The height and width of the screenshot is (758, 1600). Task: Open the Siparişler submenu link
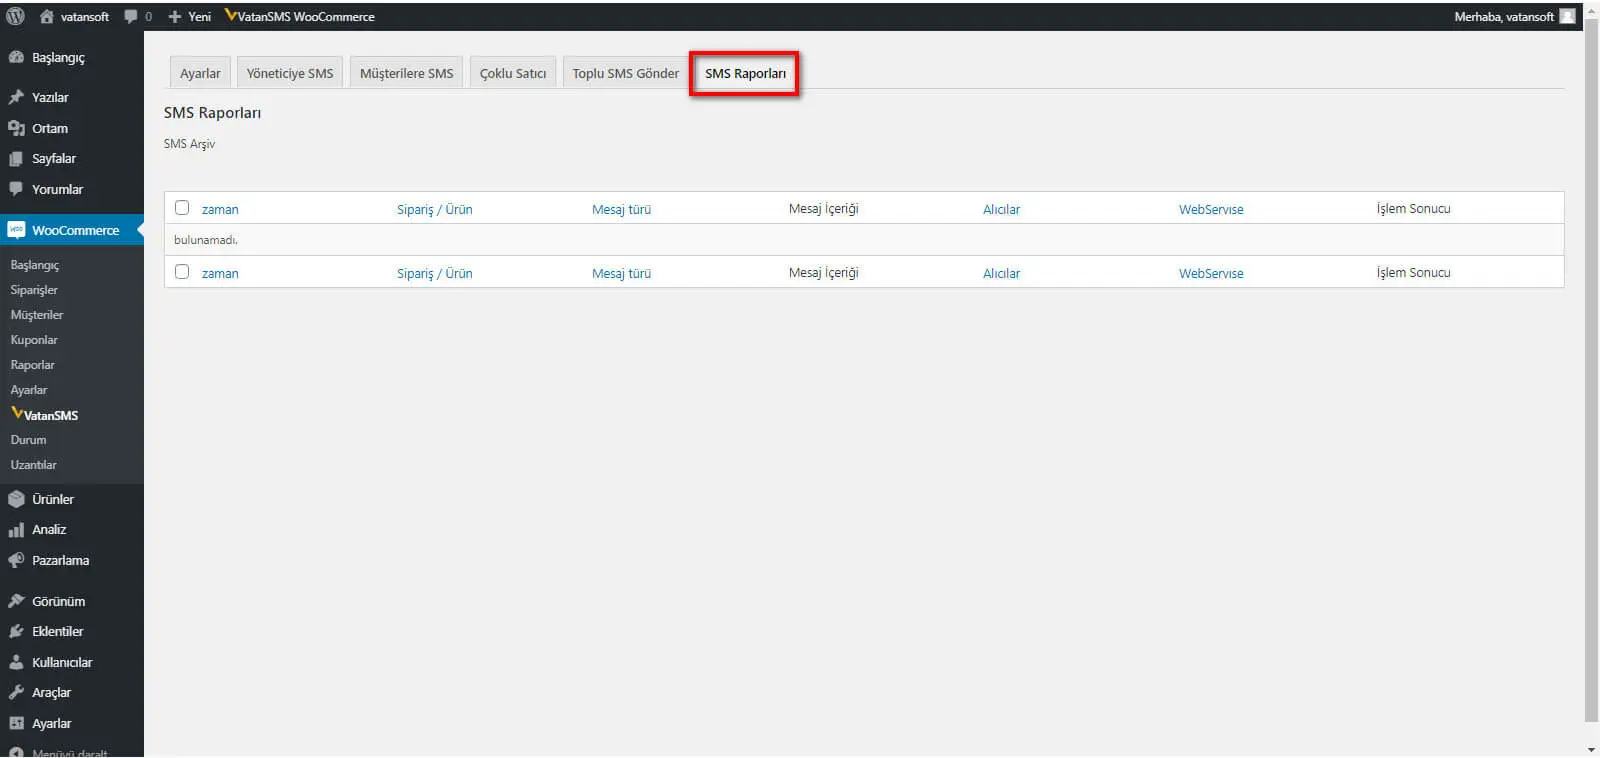coord(34,290)
